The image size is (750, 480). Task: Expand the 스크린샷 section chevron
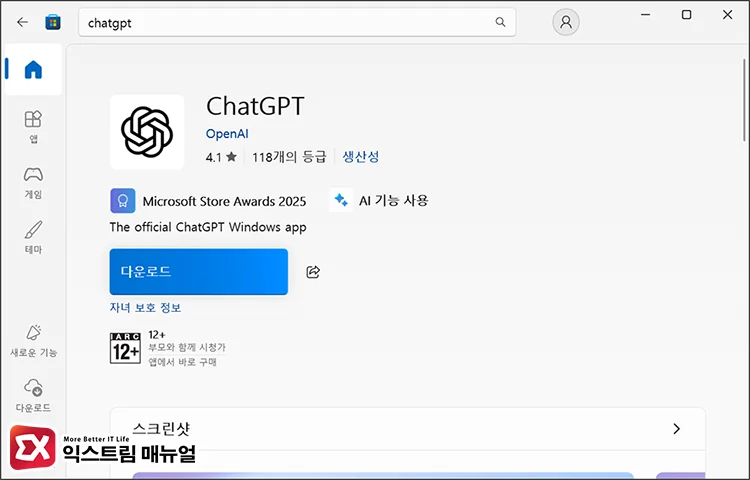click(676, 429)
